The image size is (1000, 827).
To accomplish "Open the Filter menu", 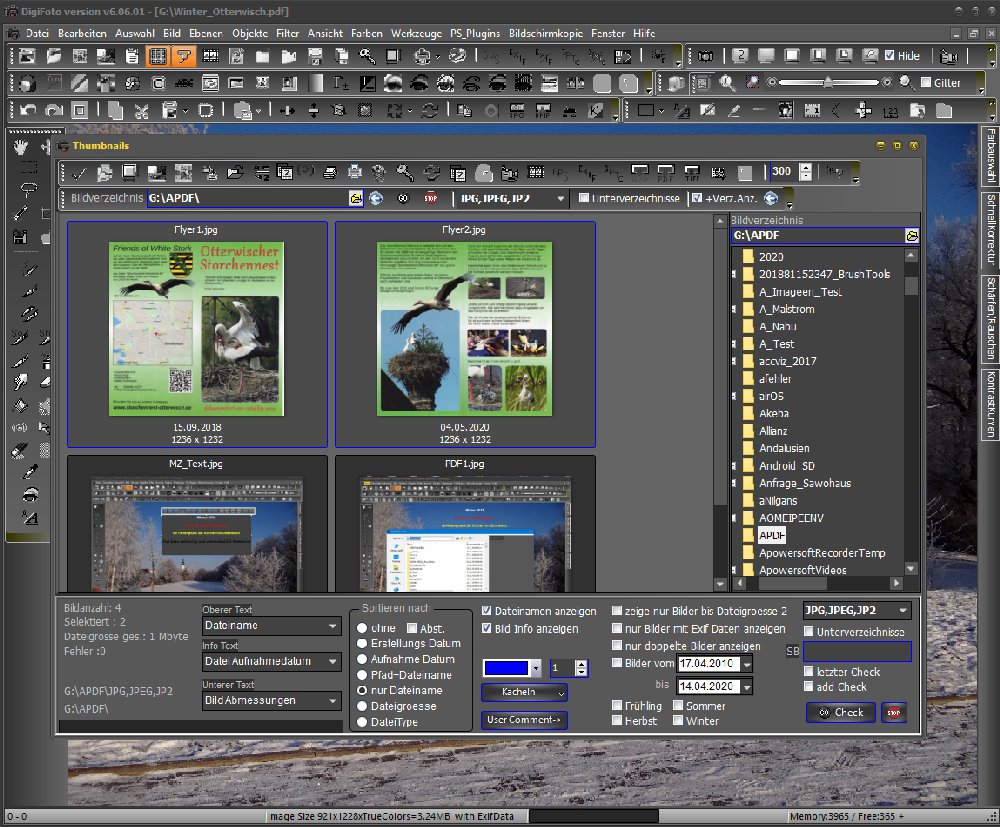I will (287, 33).
